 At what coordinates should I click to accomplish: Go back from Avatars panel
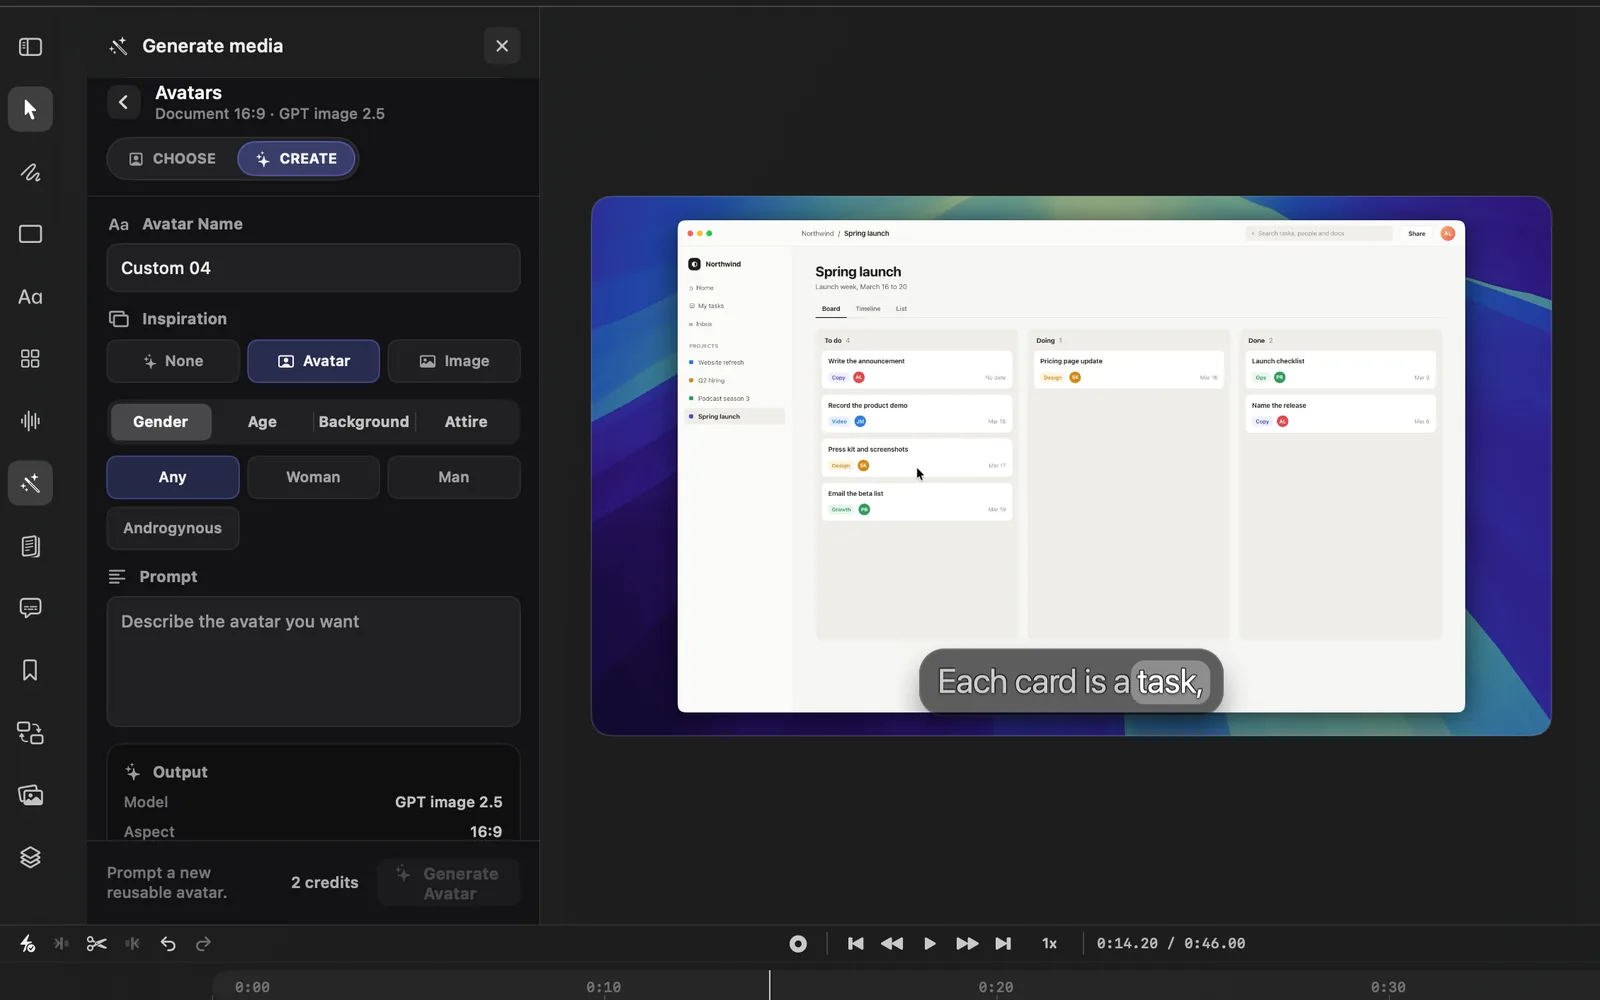point(123,102)
